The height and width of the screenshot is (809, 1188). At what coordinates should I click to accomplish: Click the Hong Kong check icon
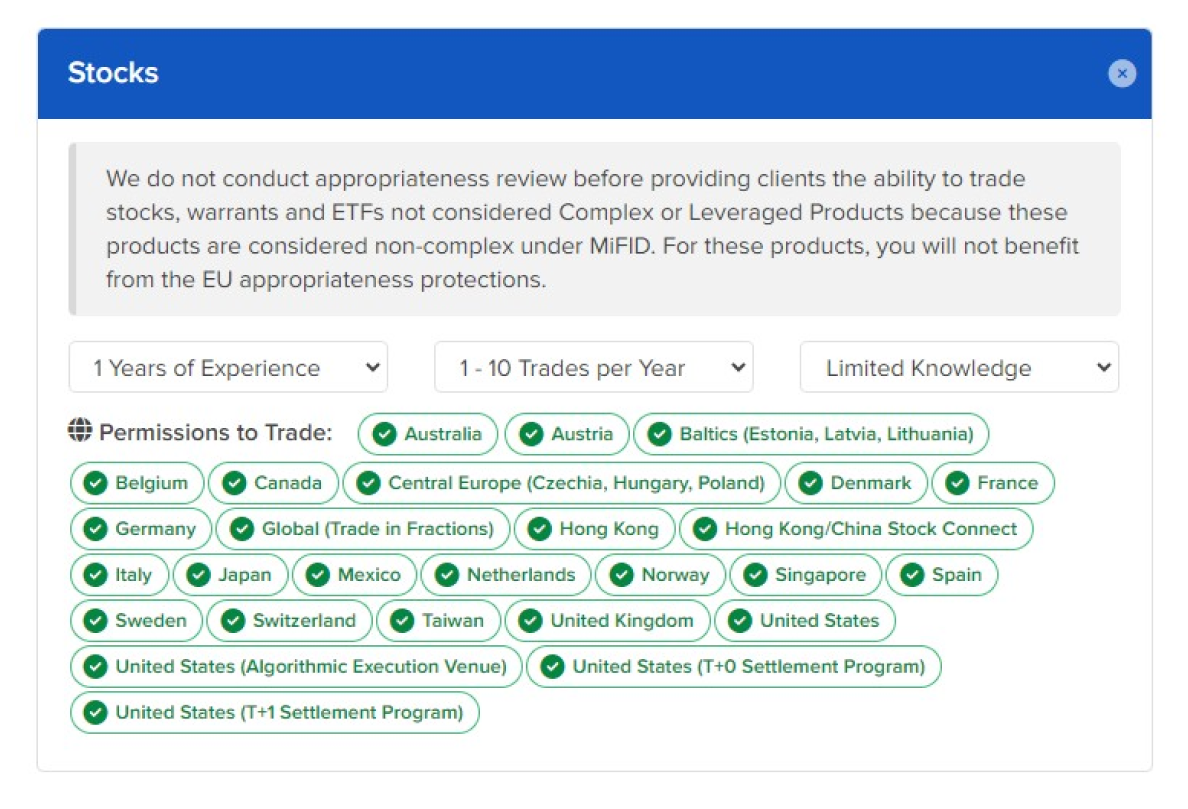click(539, 529)
